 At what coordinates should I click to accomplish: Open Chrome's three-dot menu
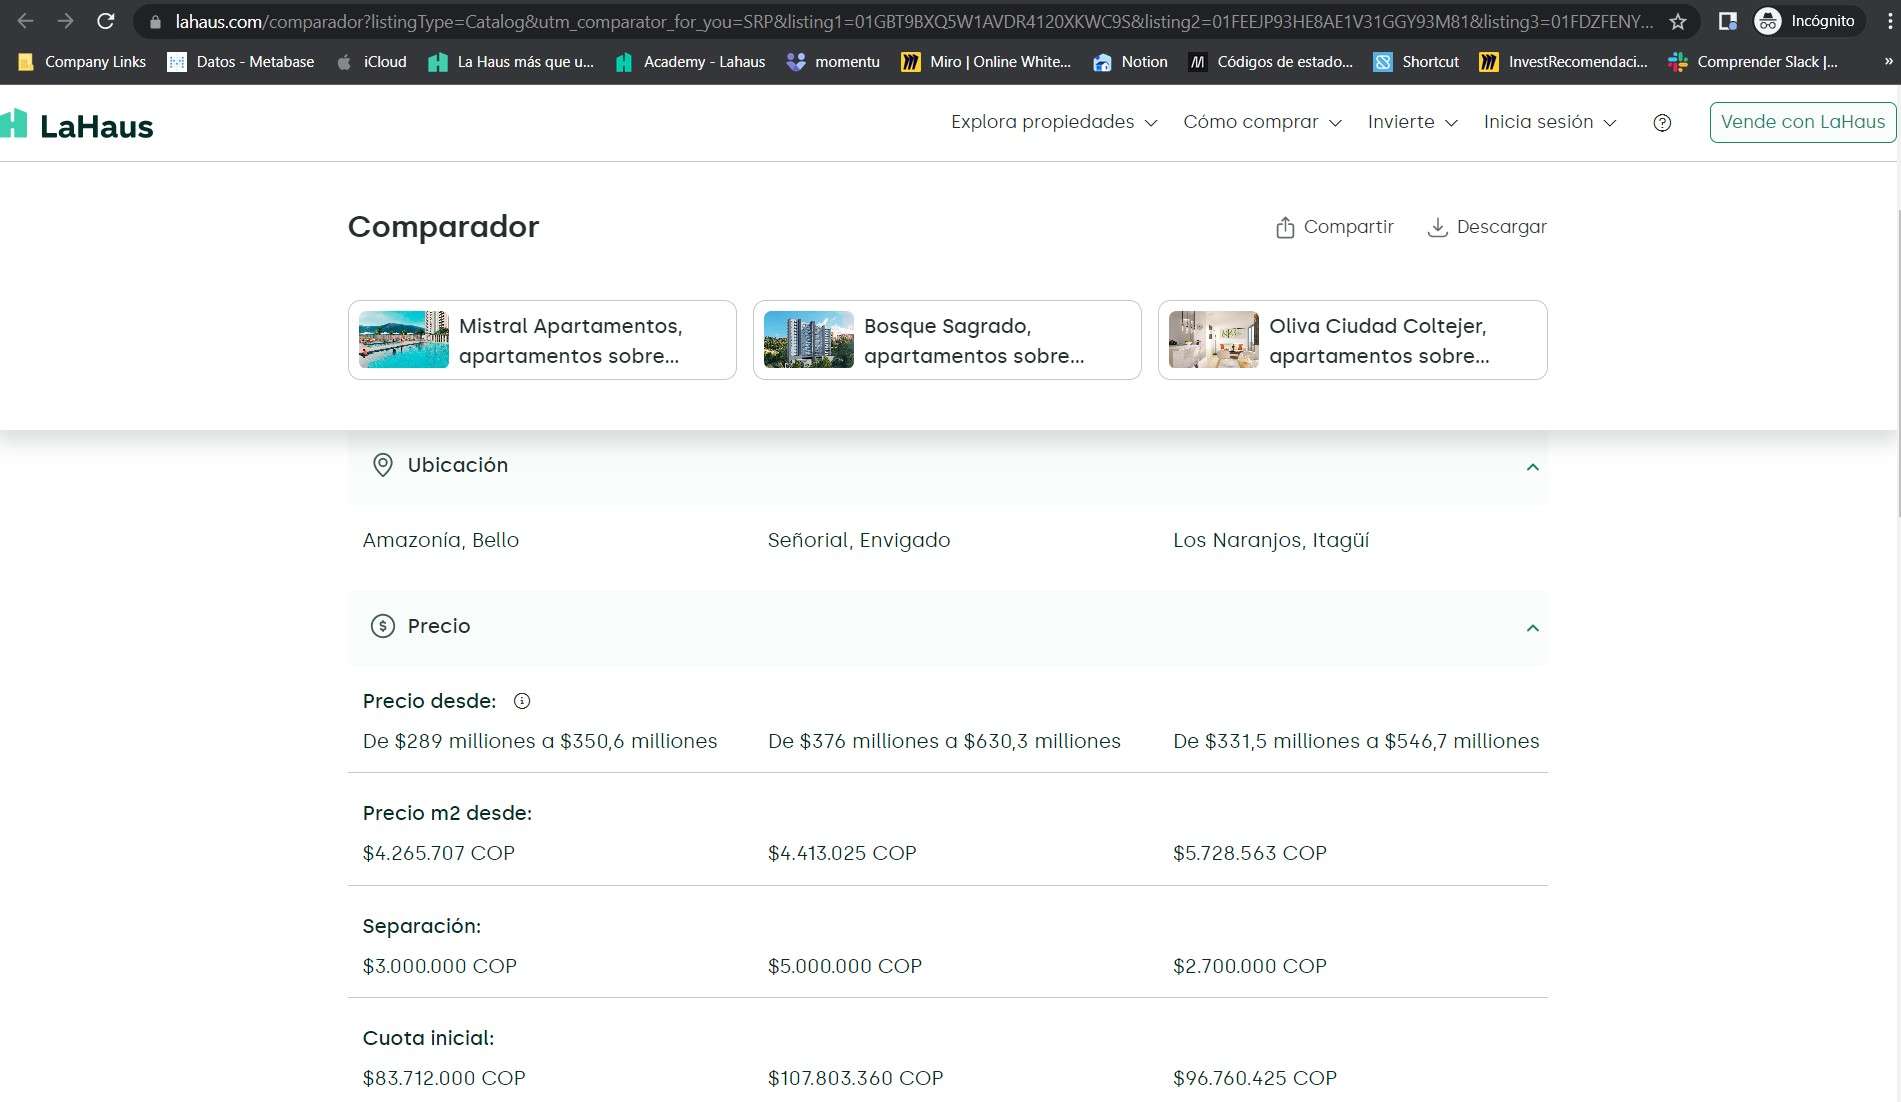click(1889, 21)
